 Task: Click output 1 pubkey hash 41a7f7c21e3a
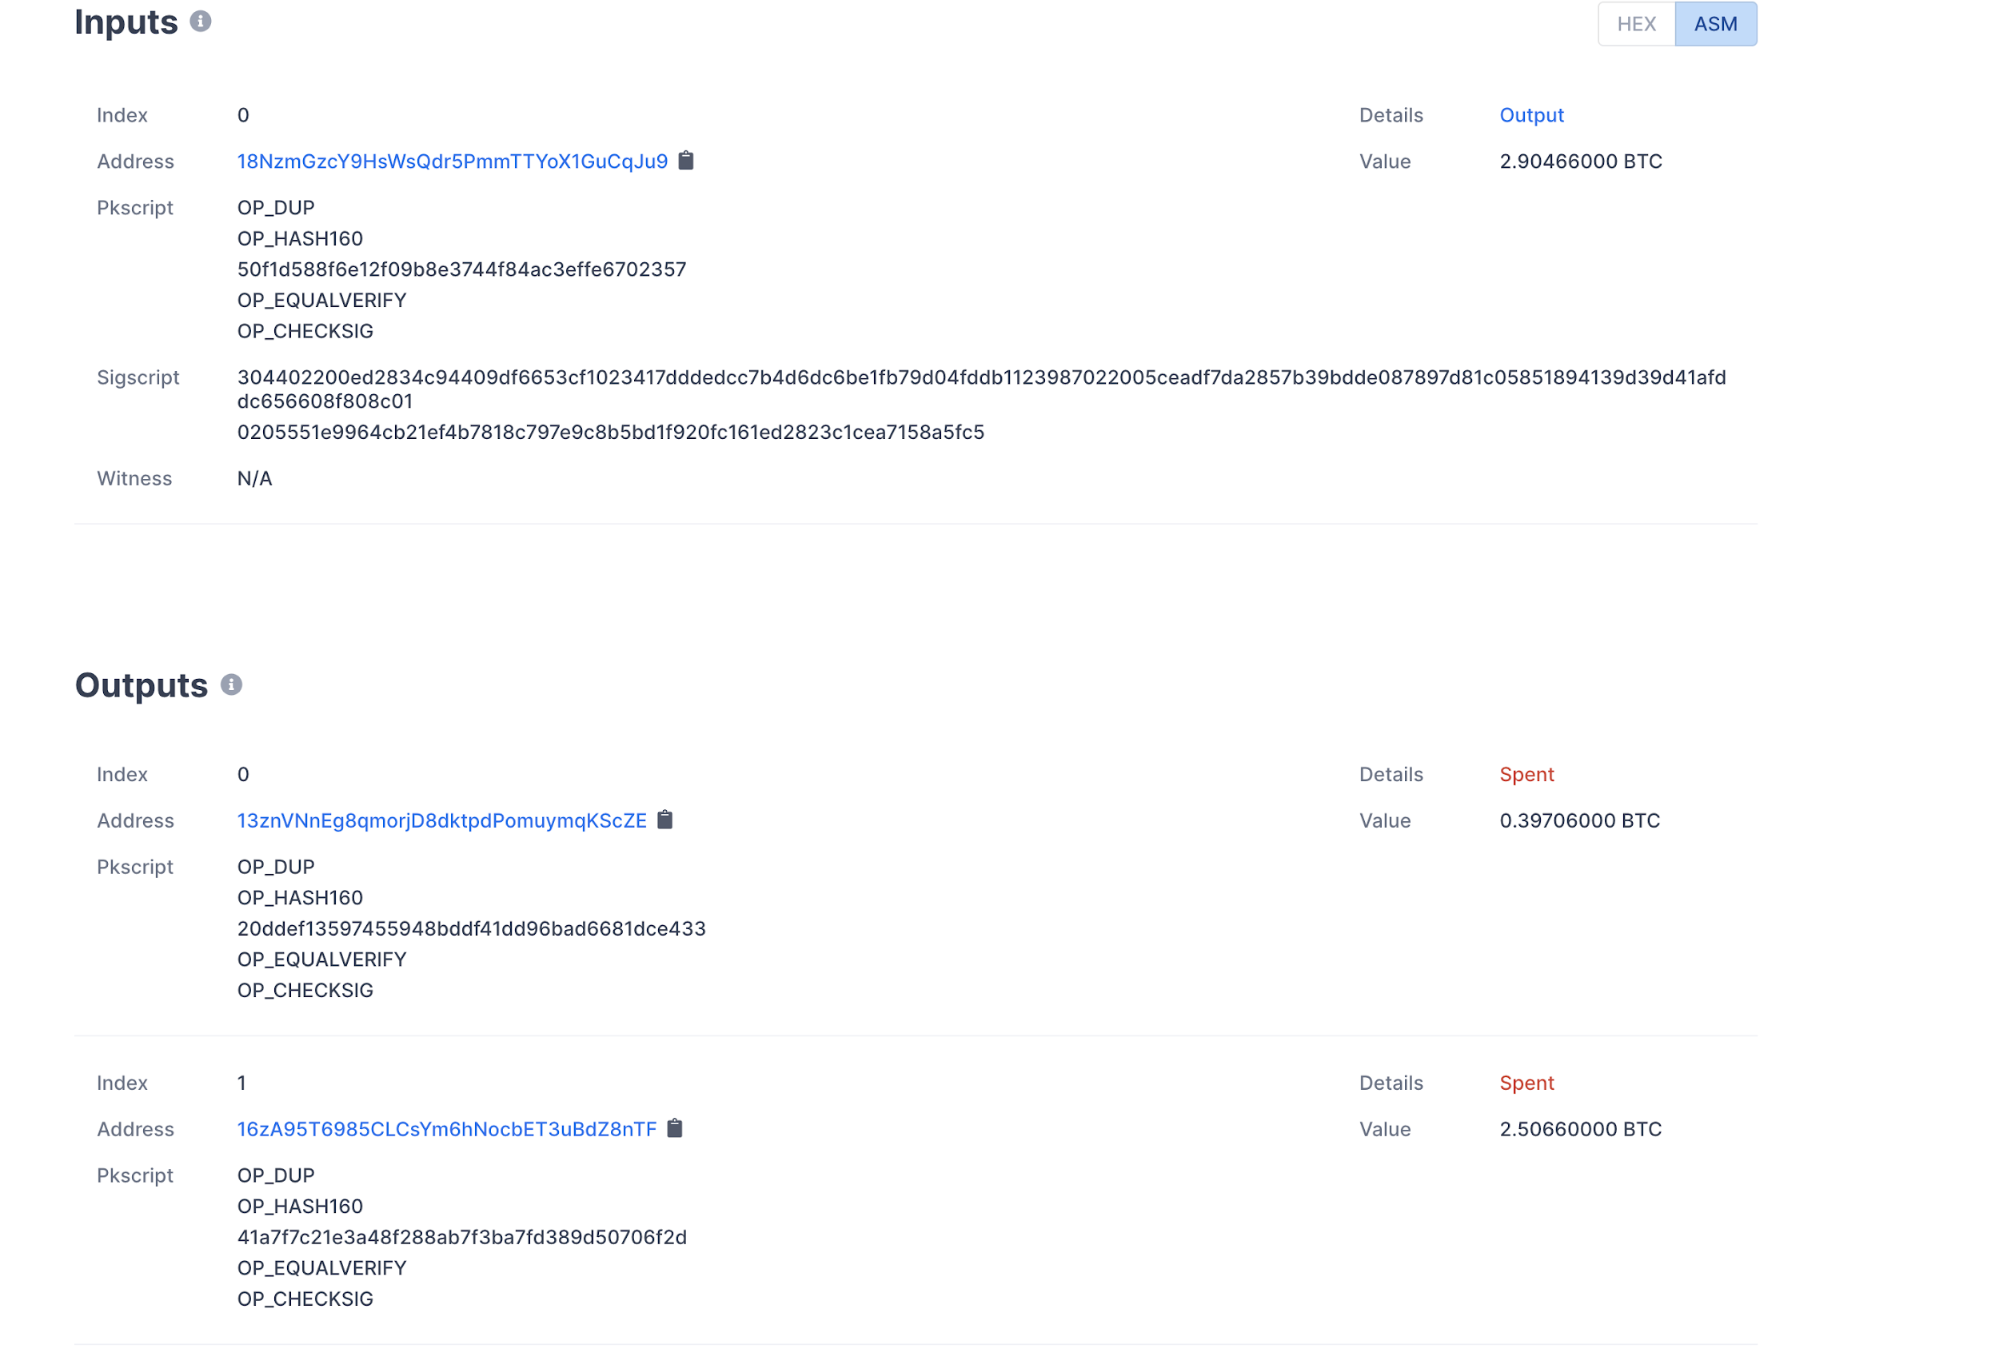click(x=461, y=1237)
